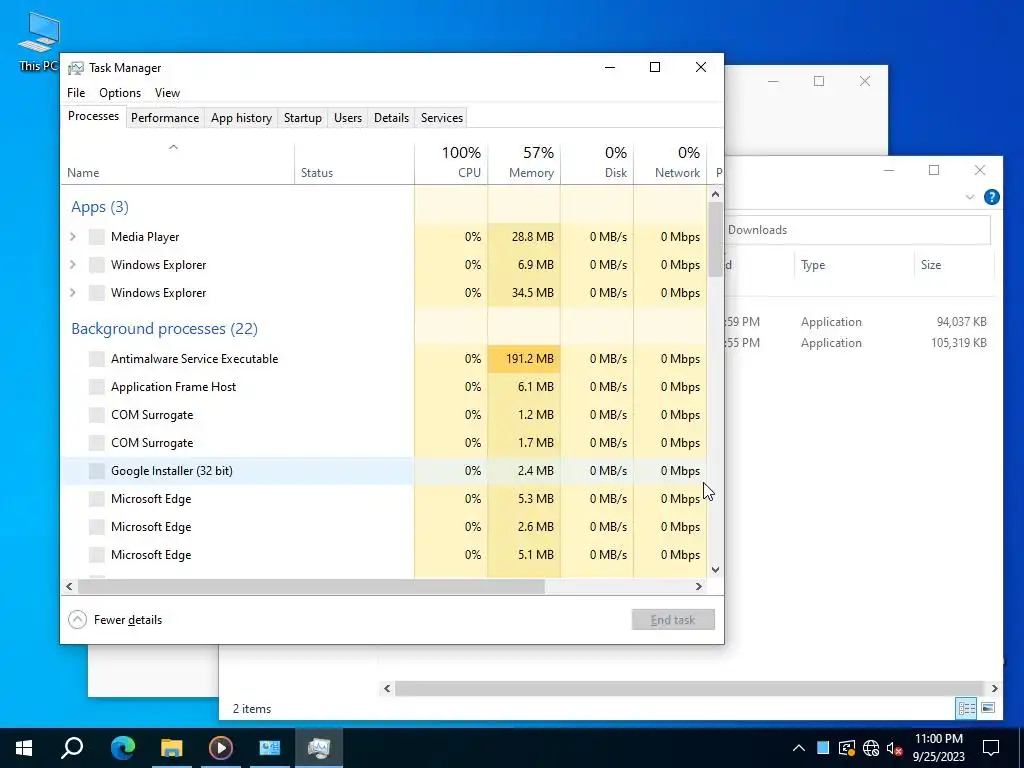Image resolution: width=1024 pixels, height=768 pixels.
Task: Open the View menu
Action: pyautogui.click(x=167, y=93)
